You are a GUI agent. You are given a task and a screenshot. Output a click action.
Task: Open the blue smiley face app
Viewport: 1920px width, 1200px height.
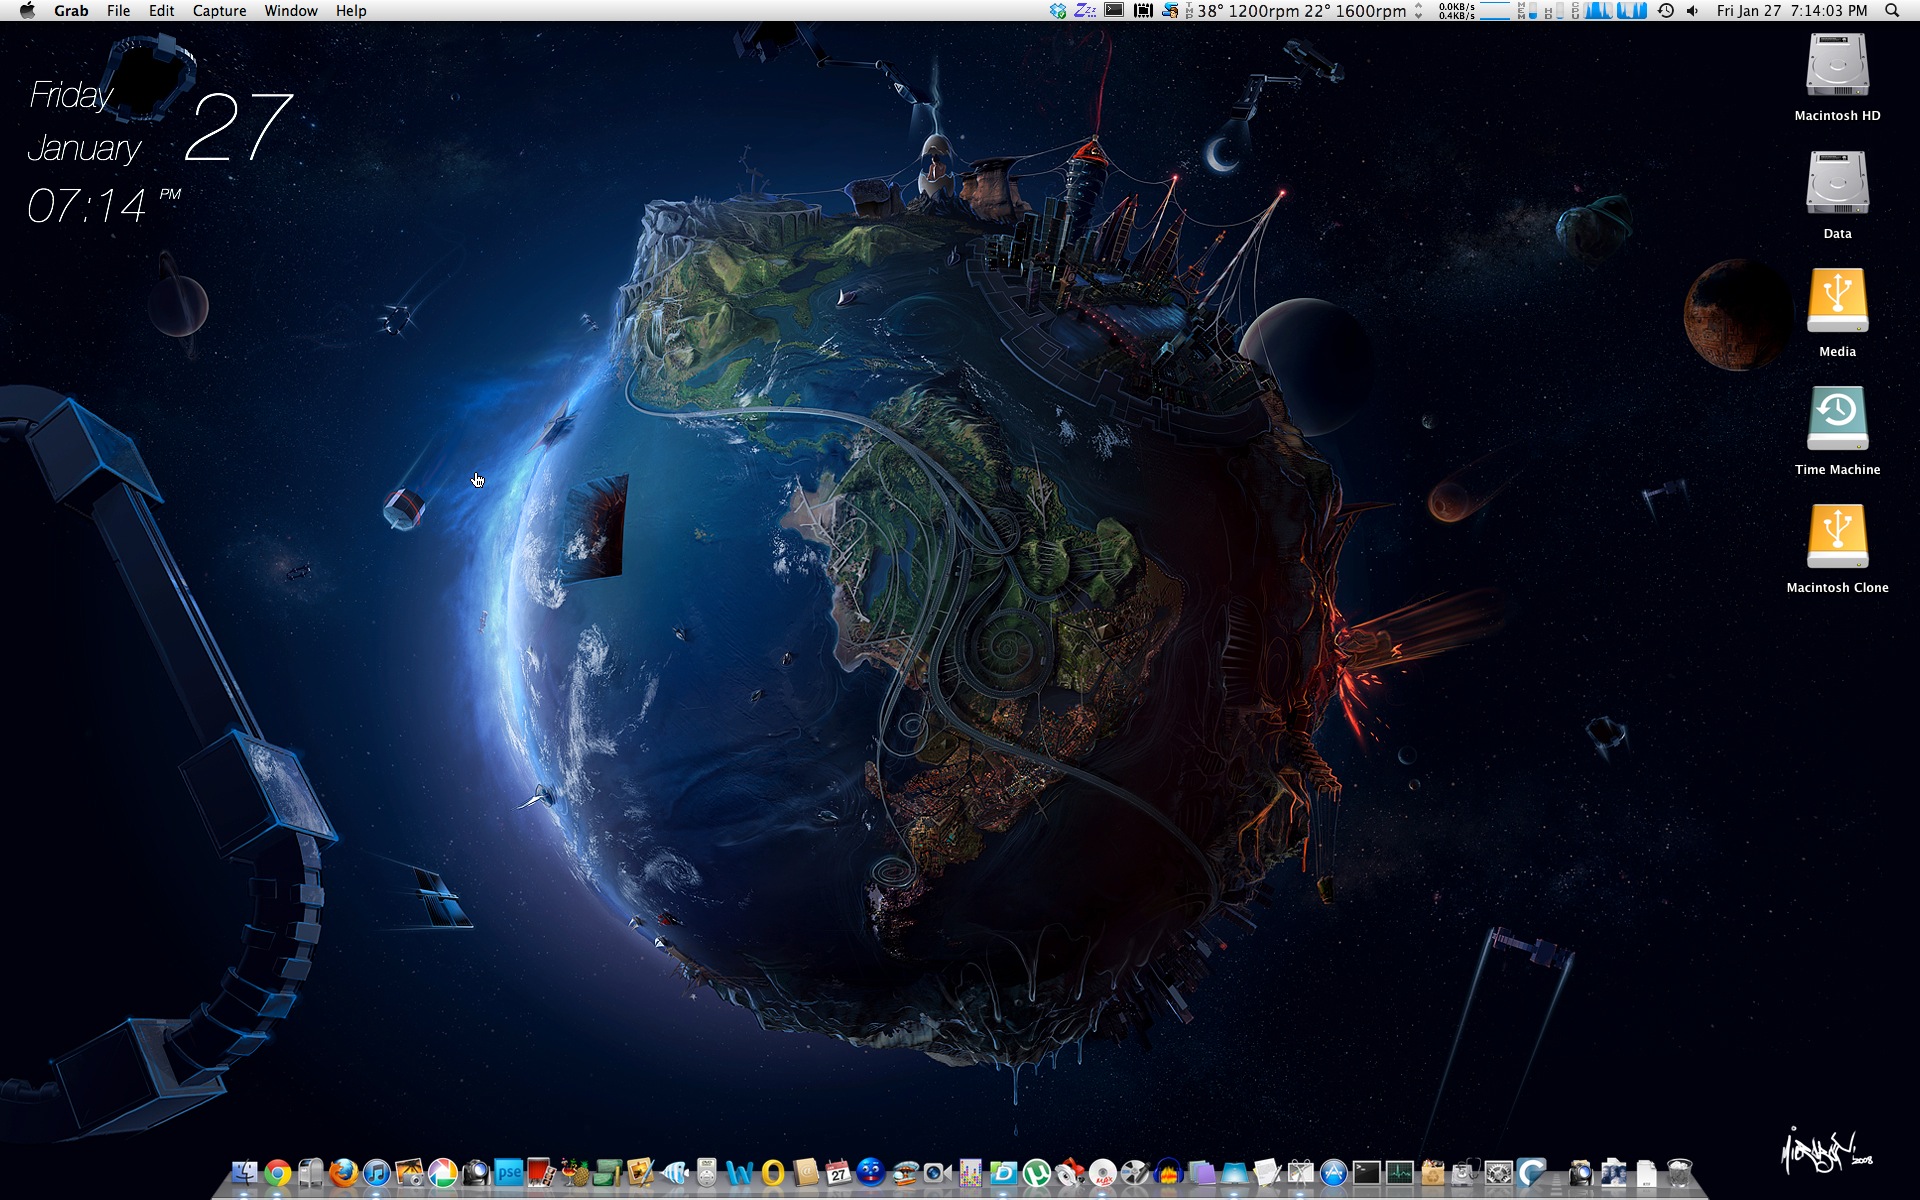pos(871,1172)
